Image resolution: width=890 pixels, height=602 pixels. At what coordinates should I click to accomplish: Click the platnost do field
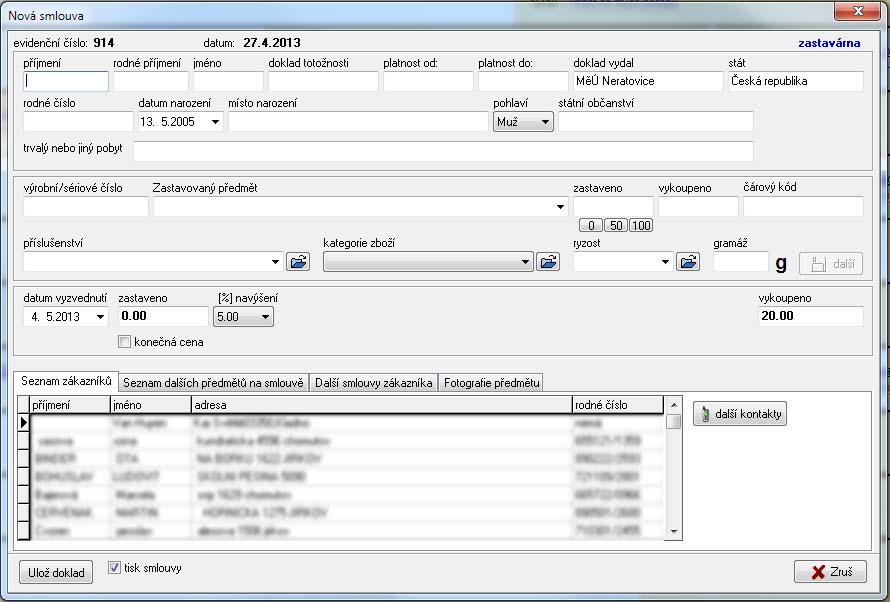click(523, 81)
